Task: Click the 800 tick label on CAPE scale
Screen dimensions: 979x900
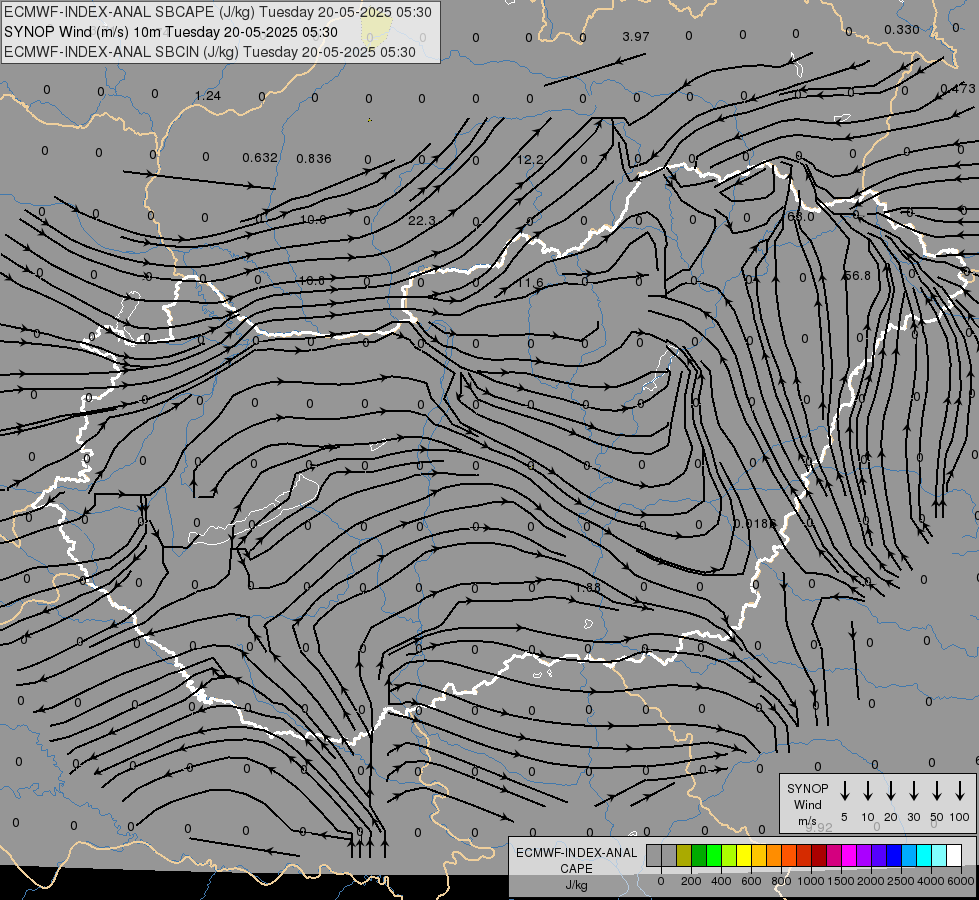Action: click(781, 881)
